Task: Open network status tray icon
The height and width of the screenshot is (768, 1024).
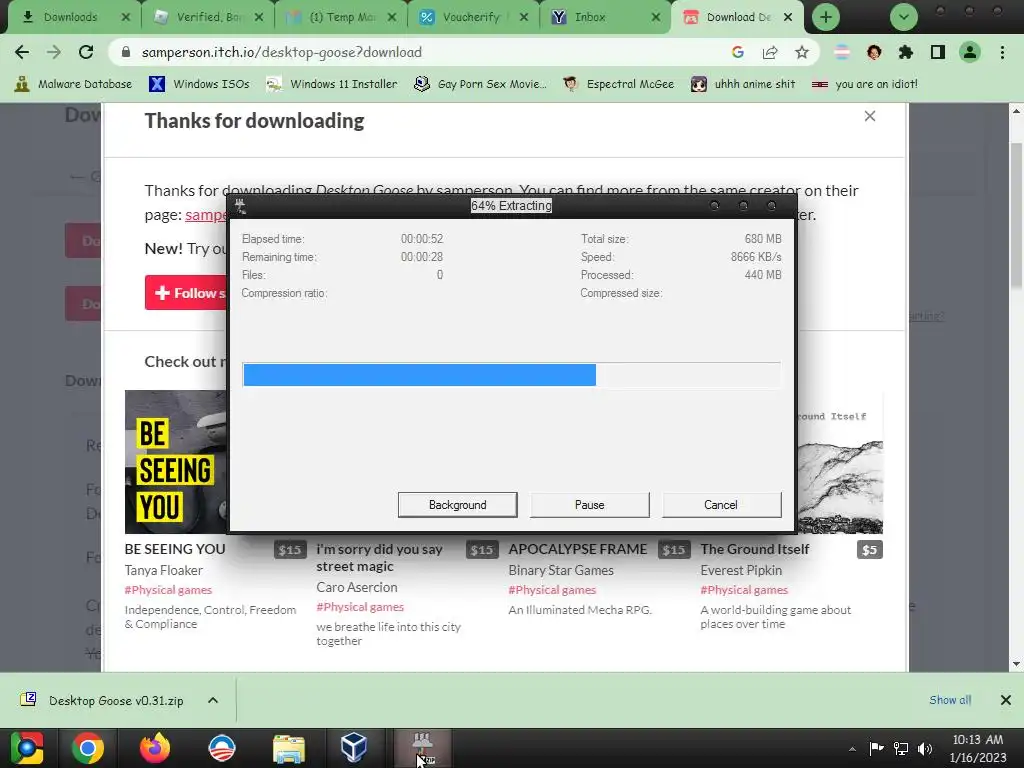Action: tap(901, 748)
